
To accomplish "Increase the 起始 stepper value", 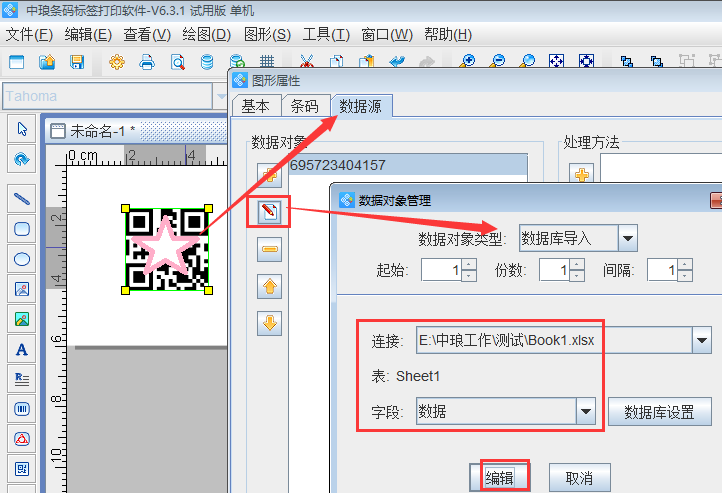I will (x=469, y=264).
